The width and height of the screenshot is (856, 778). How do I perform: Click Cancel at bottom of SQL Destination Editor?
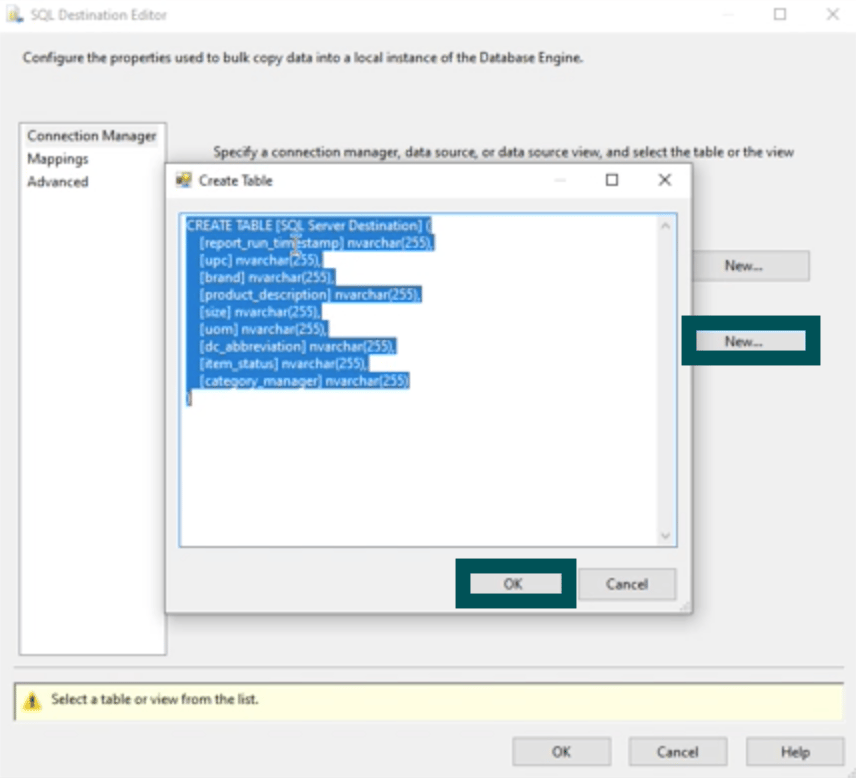tap(677, 752)
